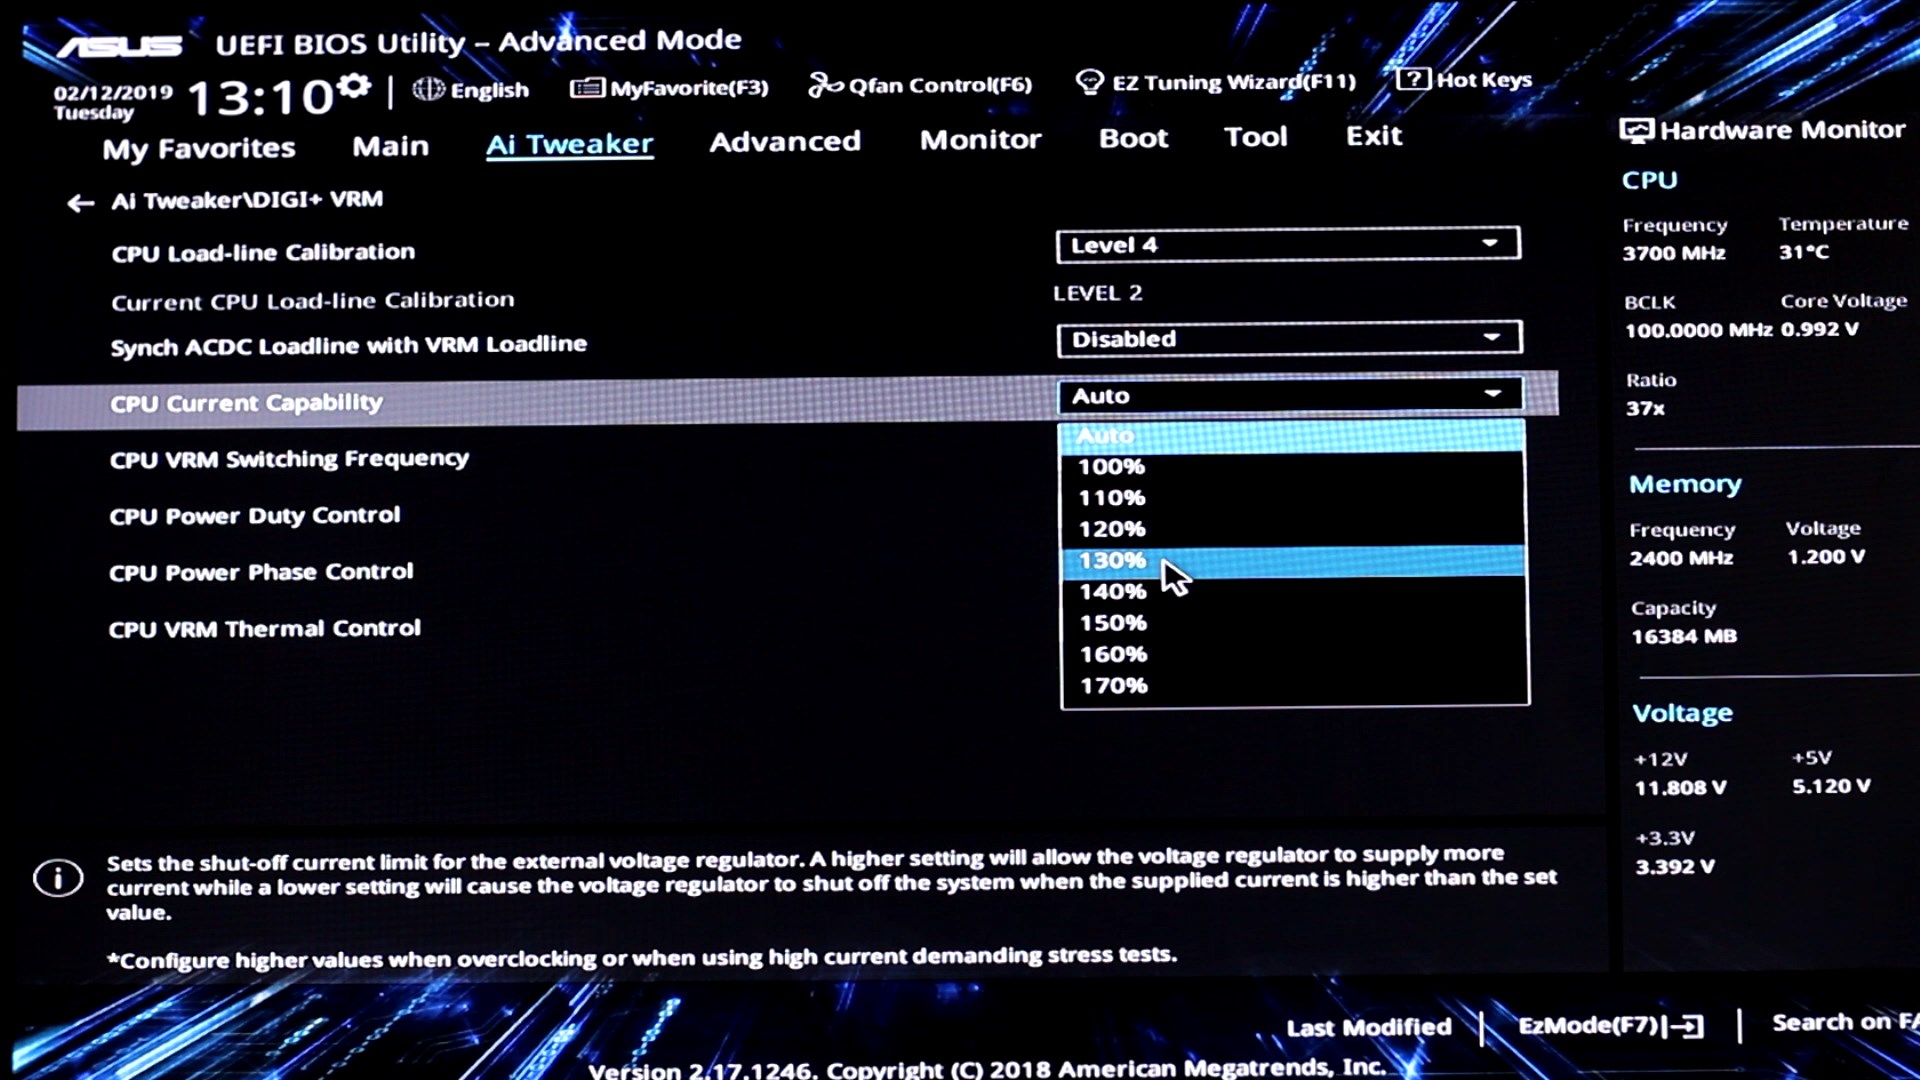Screen dimensions: 1920x1080
Task: Open the Monitor tab
Action: pyautogui.click(x=980, y=139)
